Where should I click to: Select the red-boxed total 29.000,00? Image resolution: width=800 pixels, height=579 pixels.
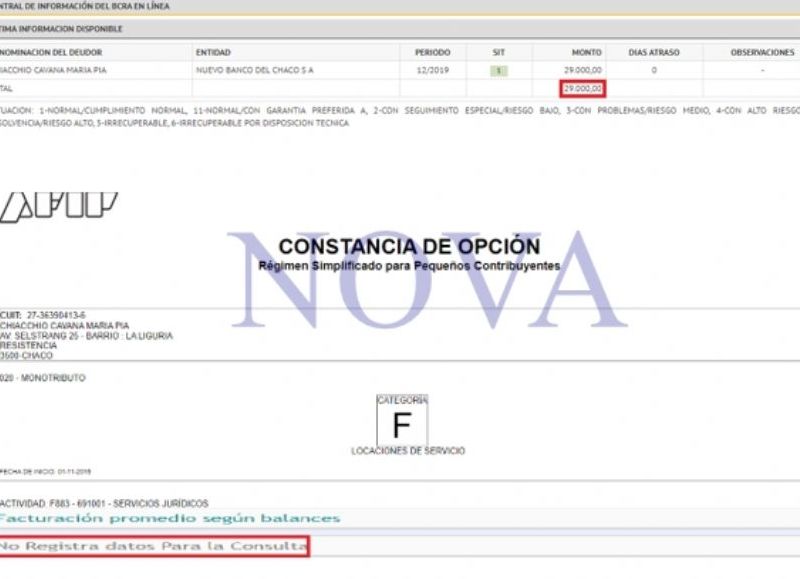(583, 89)
